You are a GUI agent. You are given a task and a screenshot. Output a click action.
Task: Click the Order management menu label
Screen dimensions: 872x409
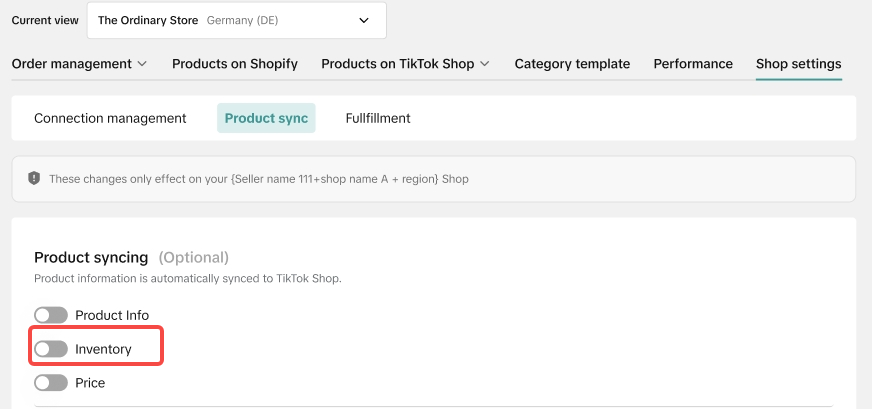coord(72,64)
